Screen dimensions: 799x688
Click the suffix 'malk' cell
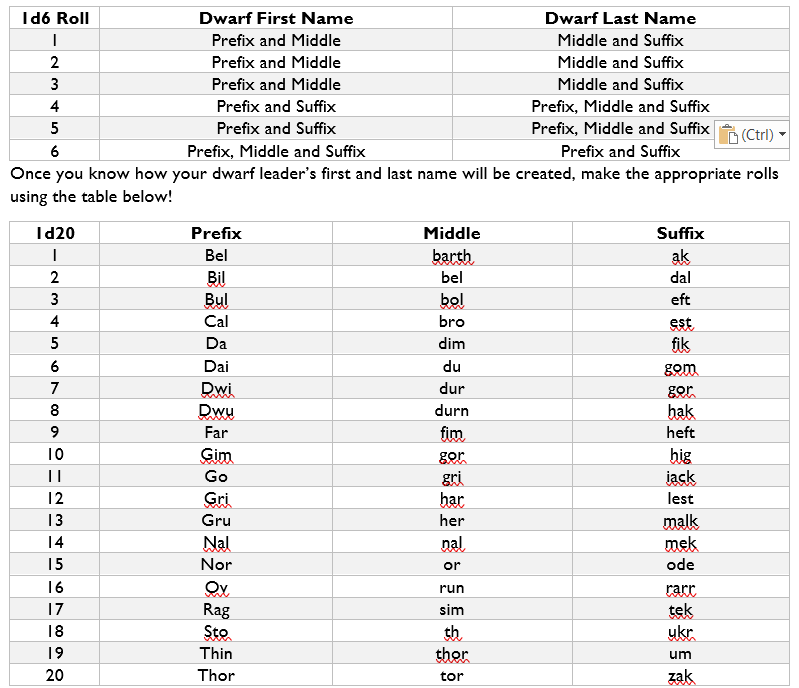(680, 521)
